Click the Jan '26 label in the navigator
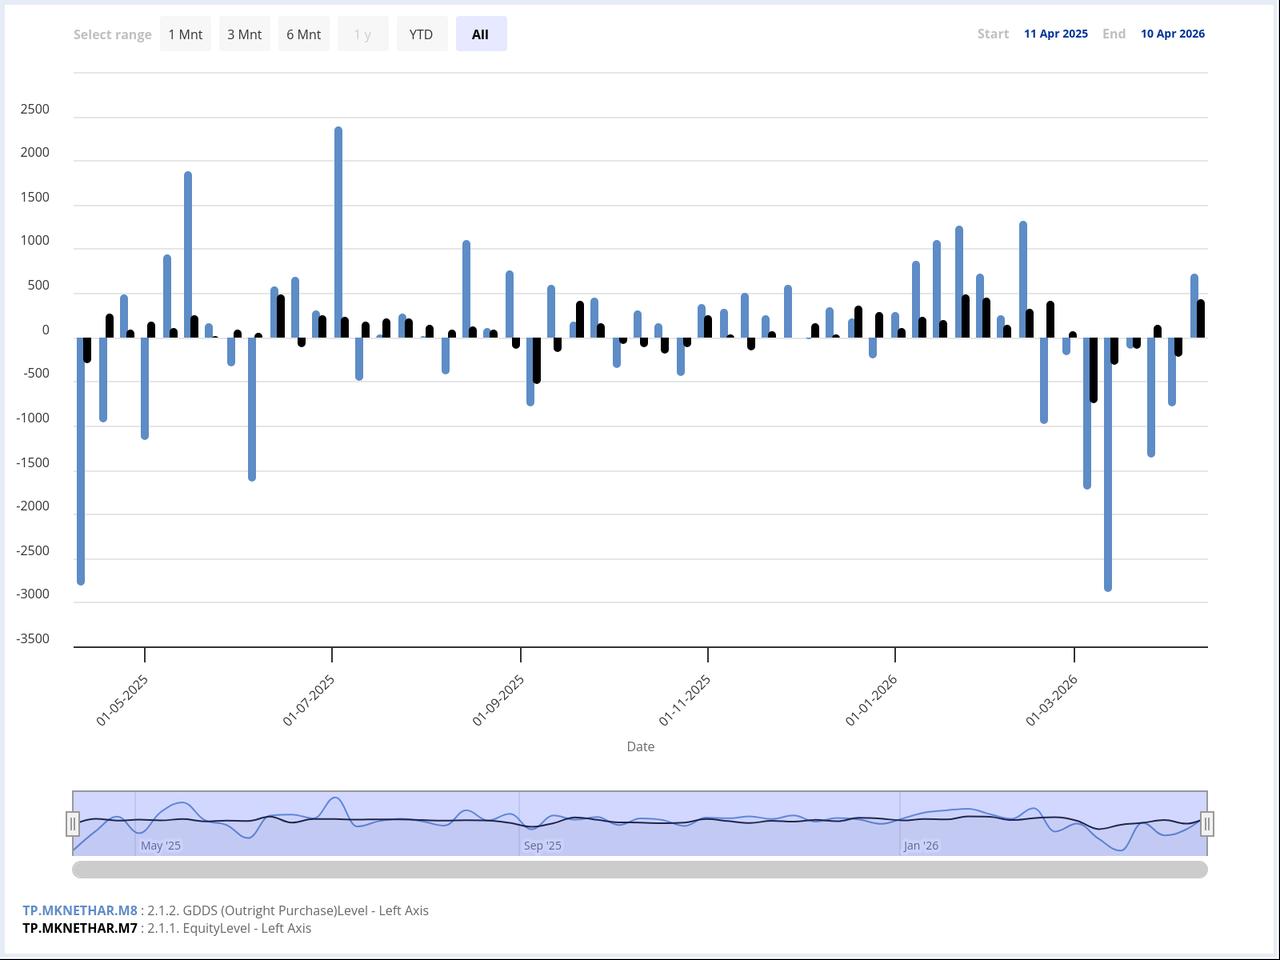Screen dimensions: 1280x960 920,845
